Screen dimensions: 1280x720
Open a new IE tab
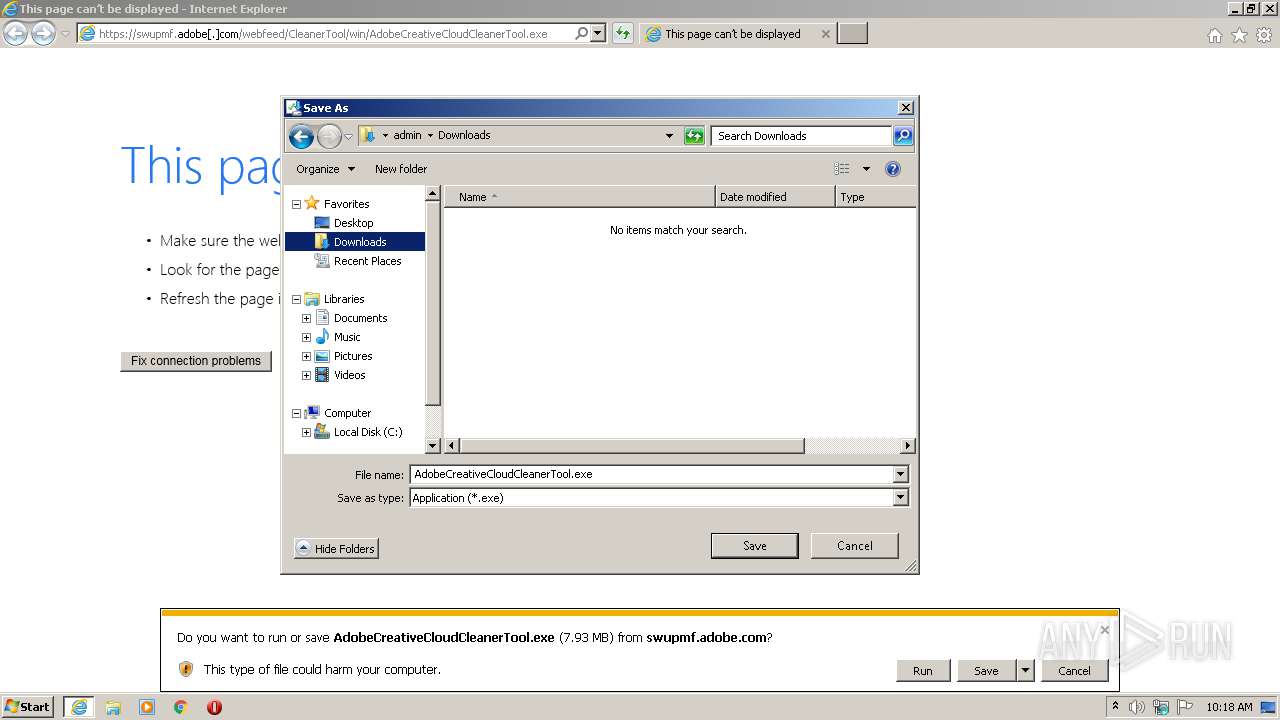[852, 34]
